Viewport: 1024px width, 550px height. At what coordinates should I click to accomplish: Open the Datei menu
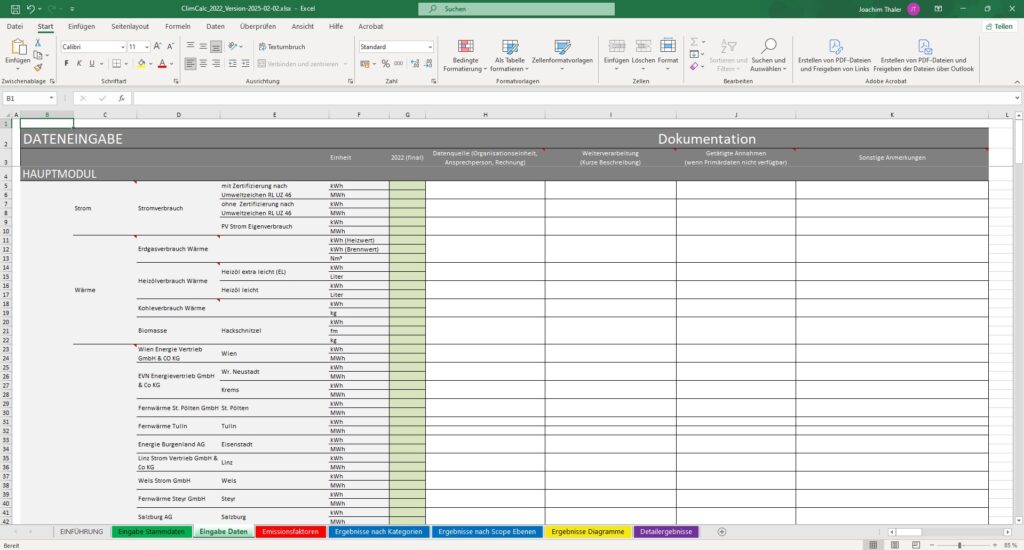point(14,27)
